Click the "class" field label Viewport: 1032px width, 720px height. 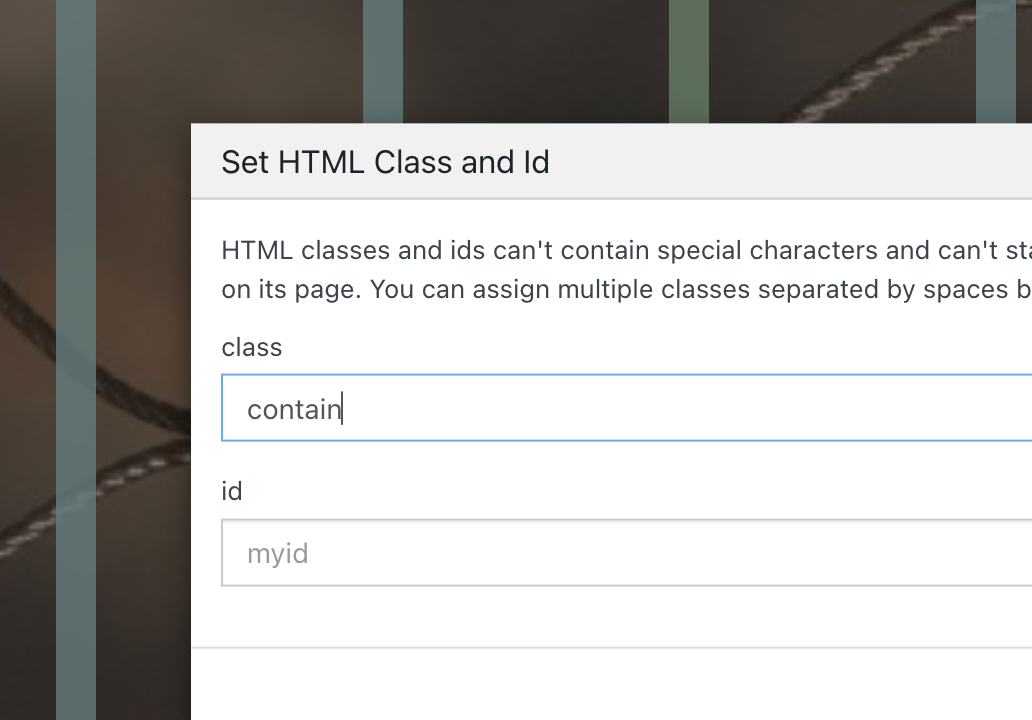click(252, 347)
